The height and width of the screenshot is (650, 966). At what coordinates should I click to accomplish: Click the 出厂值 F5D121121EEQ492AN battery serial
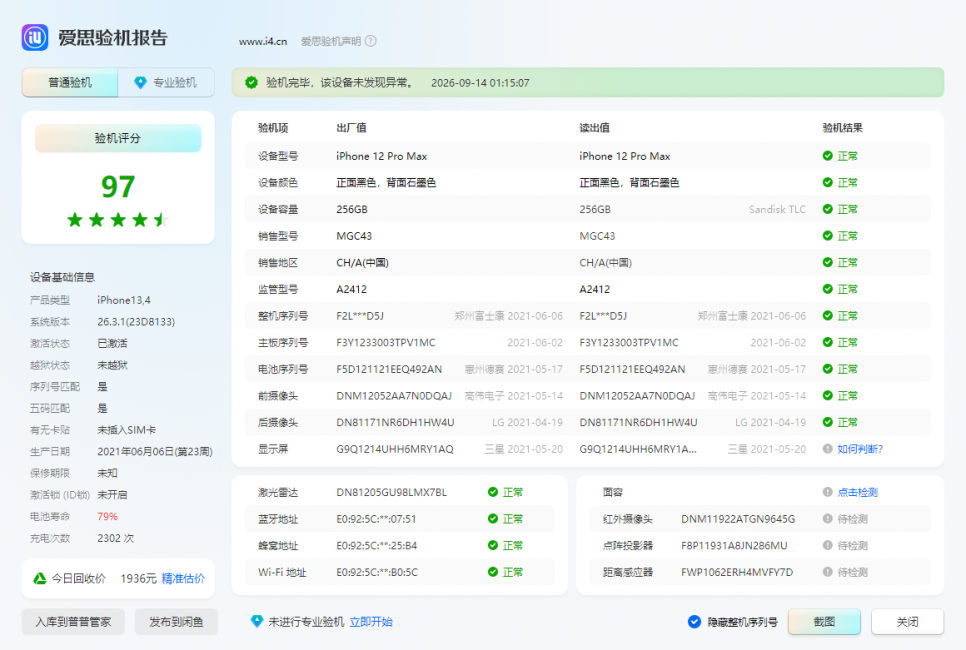389,368
